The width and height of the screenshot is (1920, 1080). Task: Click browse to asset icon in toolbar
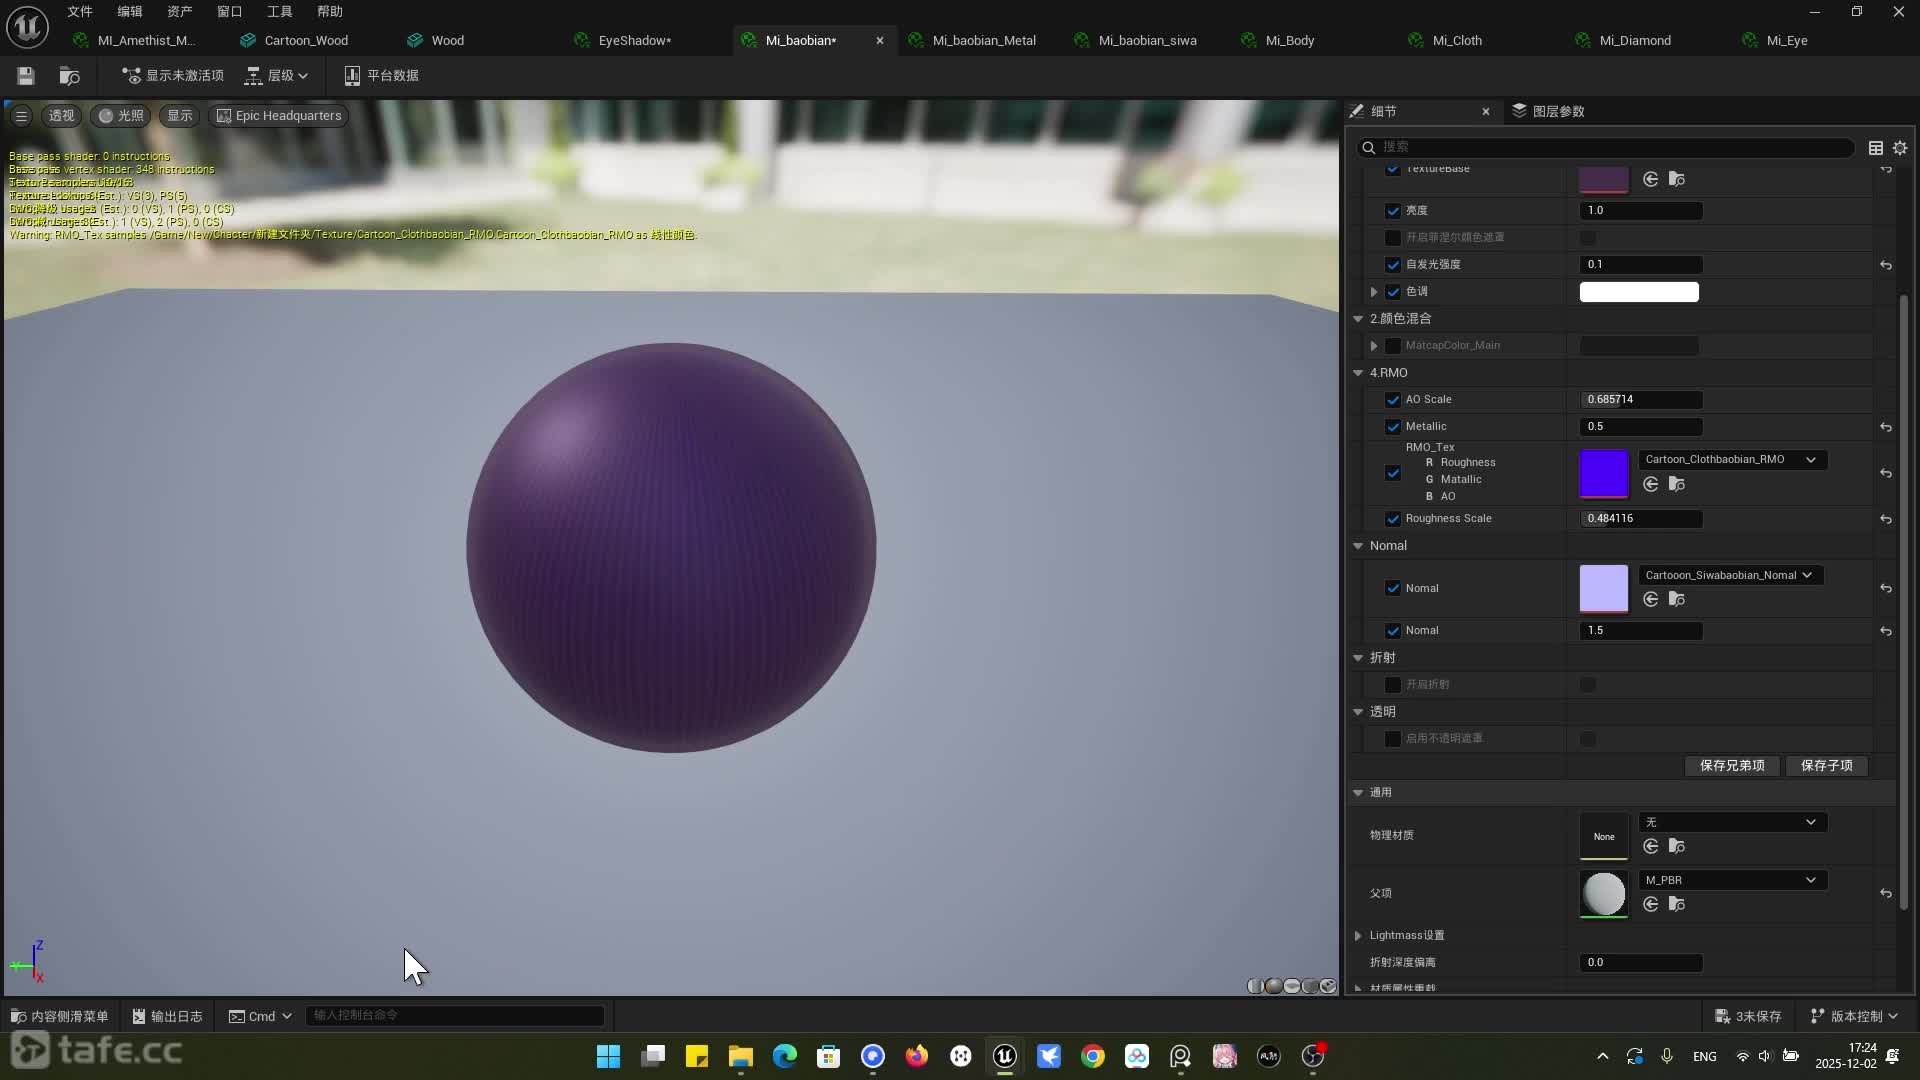click(x=69, y=76)
